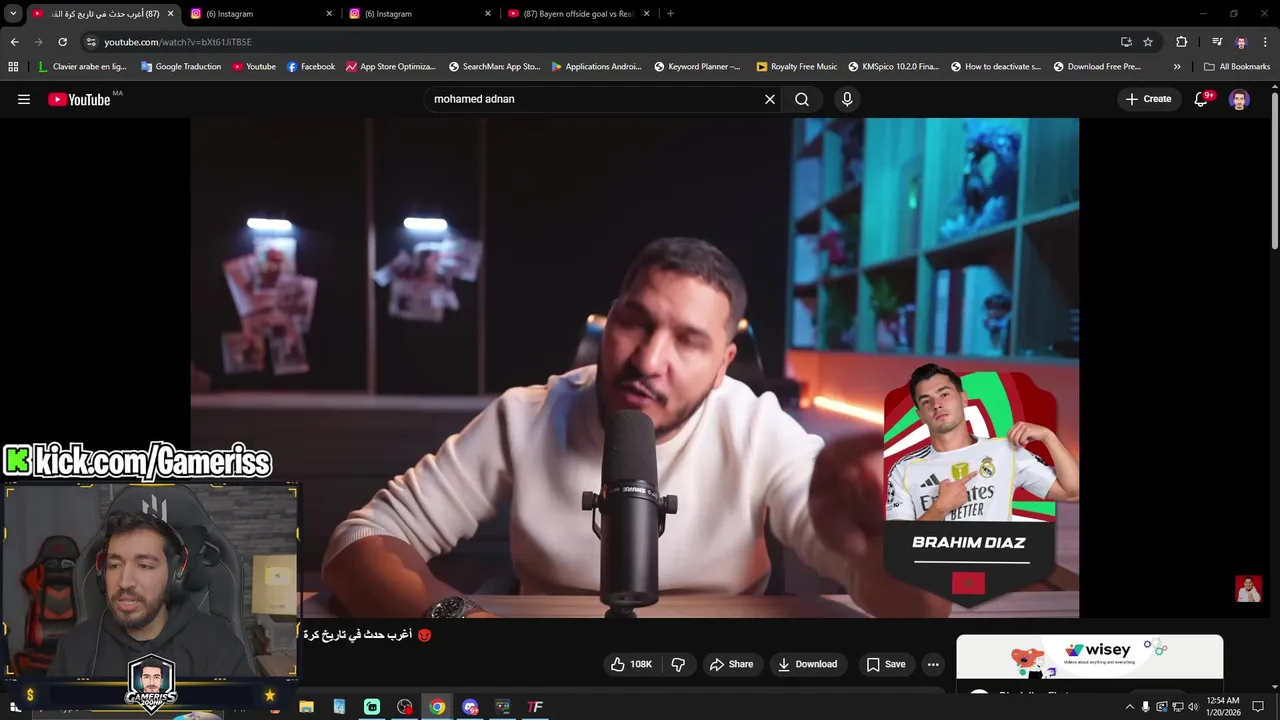1280x720 pixels.
Task: Clear the search text with the X icon
Action: pyautogui.click(x=770, y=99)
